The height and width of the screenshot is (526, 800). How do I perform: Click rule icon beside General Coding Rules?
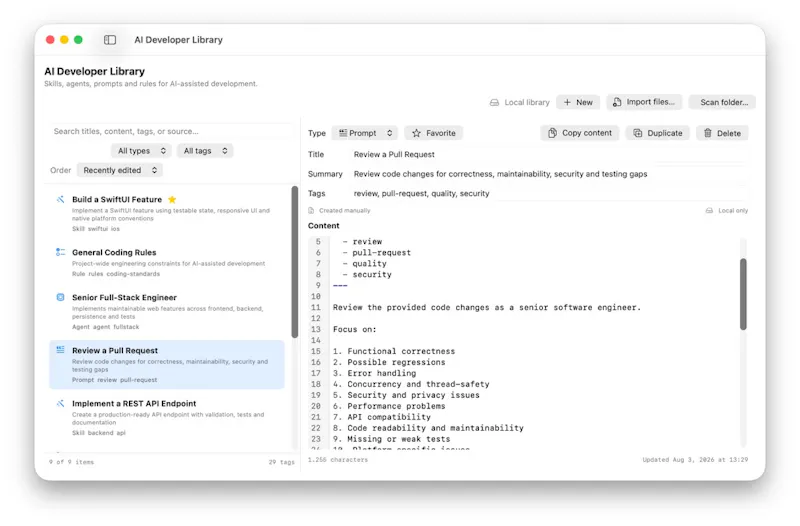[x=60, y=252]
